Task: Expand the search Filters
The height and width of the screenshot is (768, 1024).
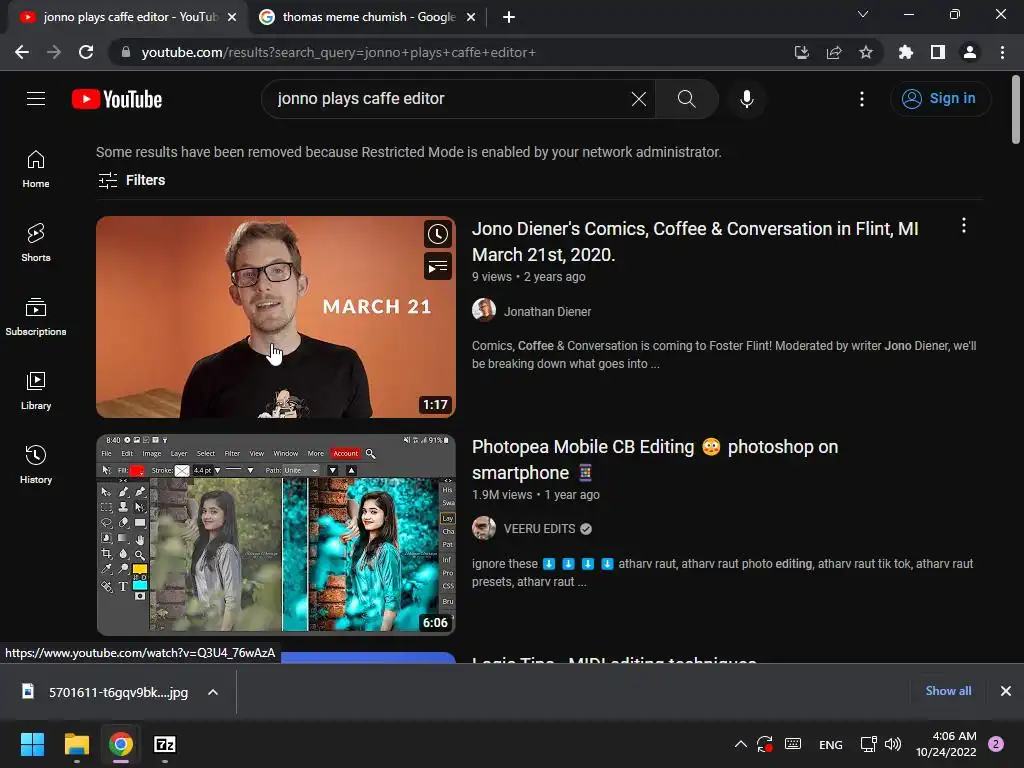Action: (x=131, y=180)
